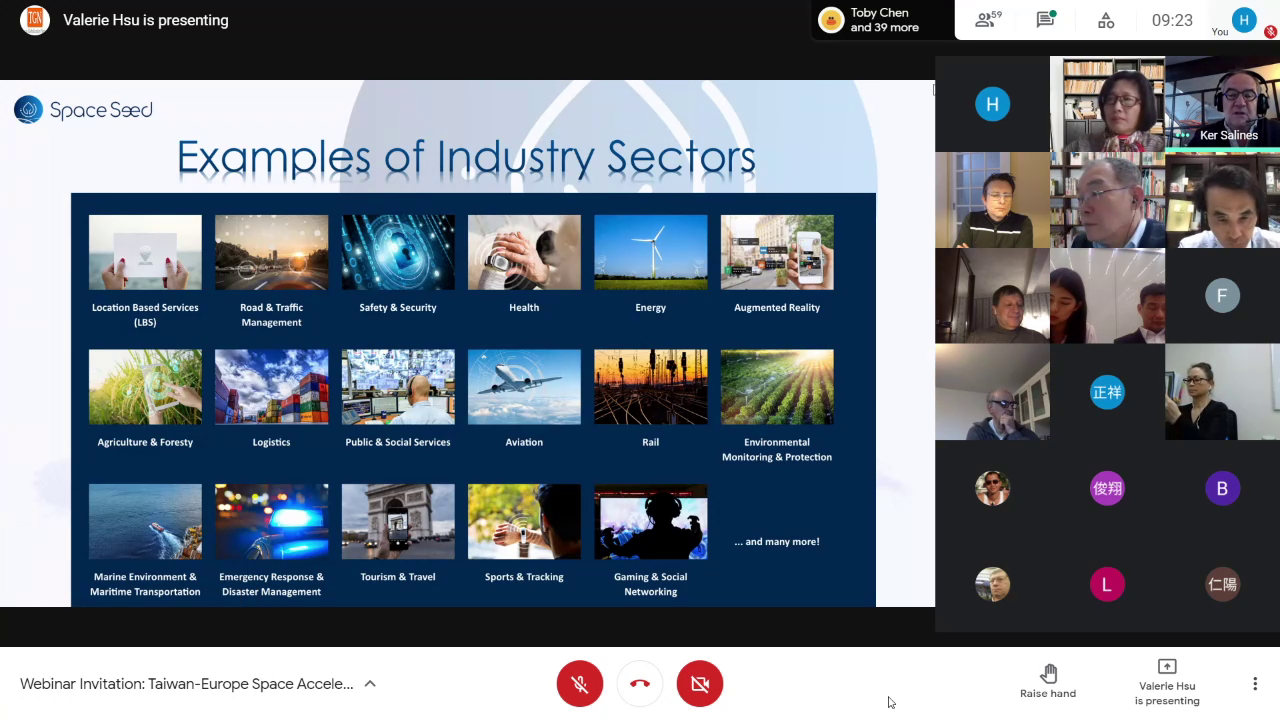The image size is (1280, 720).
Task: Click the Marine Environment image
Action: point(145,522)
